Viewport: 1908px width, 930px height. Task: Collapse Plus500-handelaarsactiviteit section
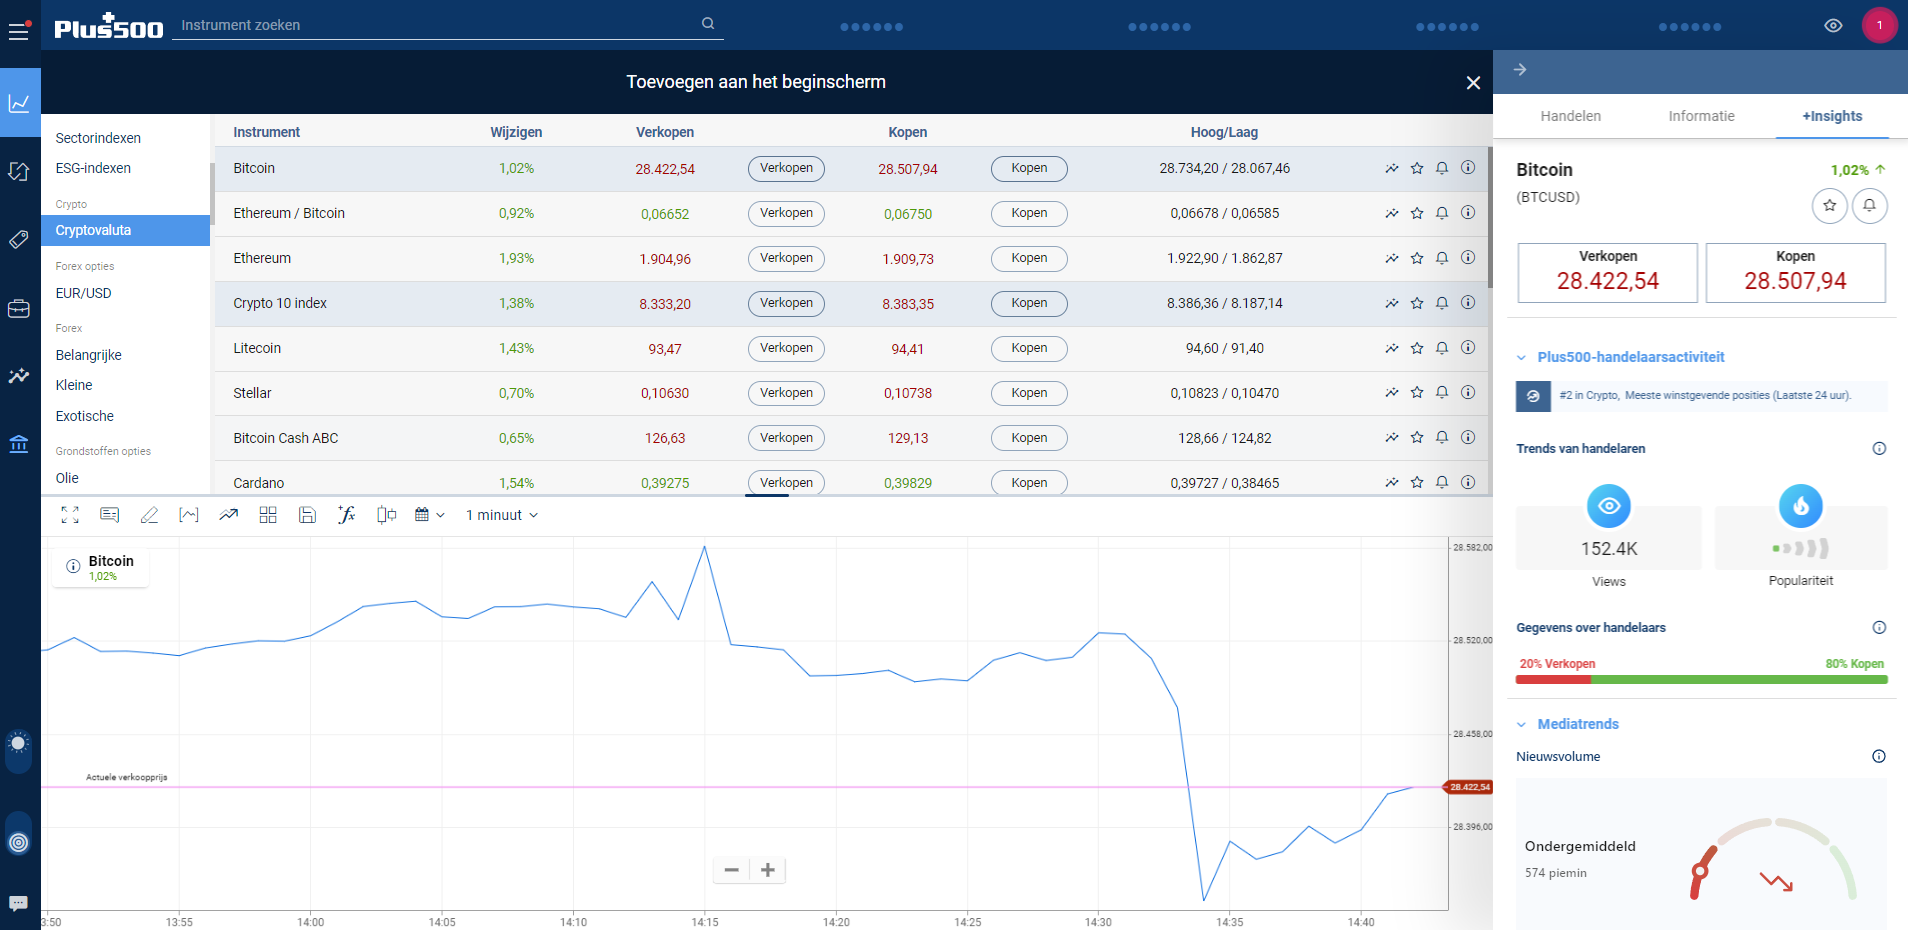pos(1521,357)
